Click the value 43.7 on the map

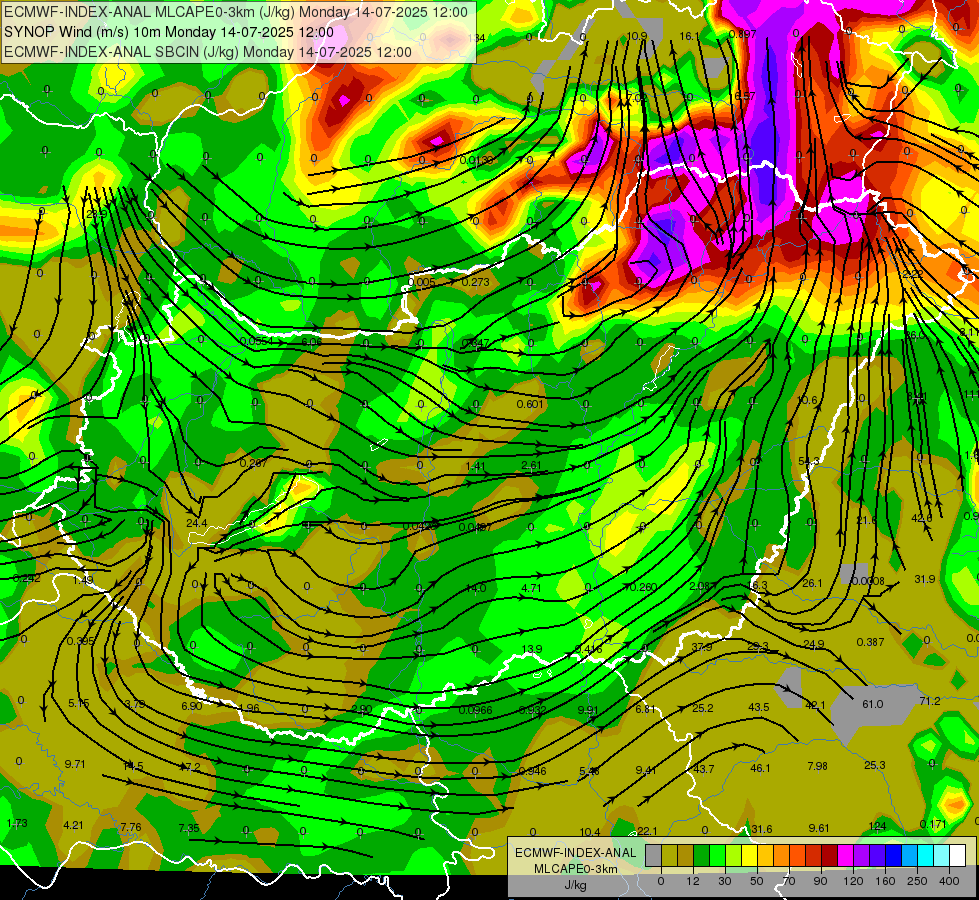click(x=704, y=769)
